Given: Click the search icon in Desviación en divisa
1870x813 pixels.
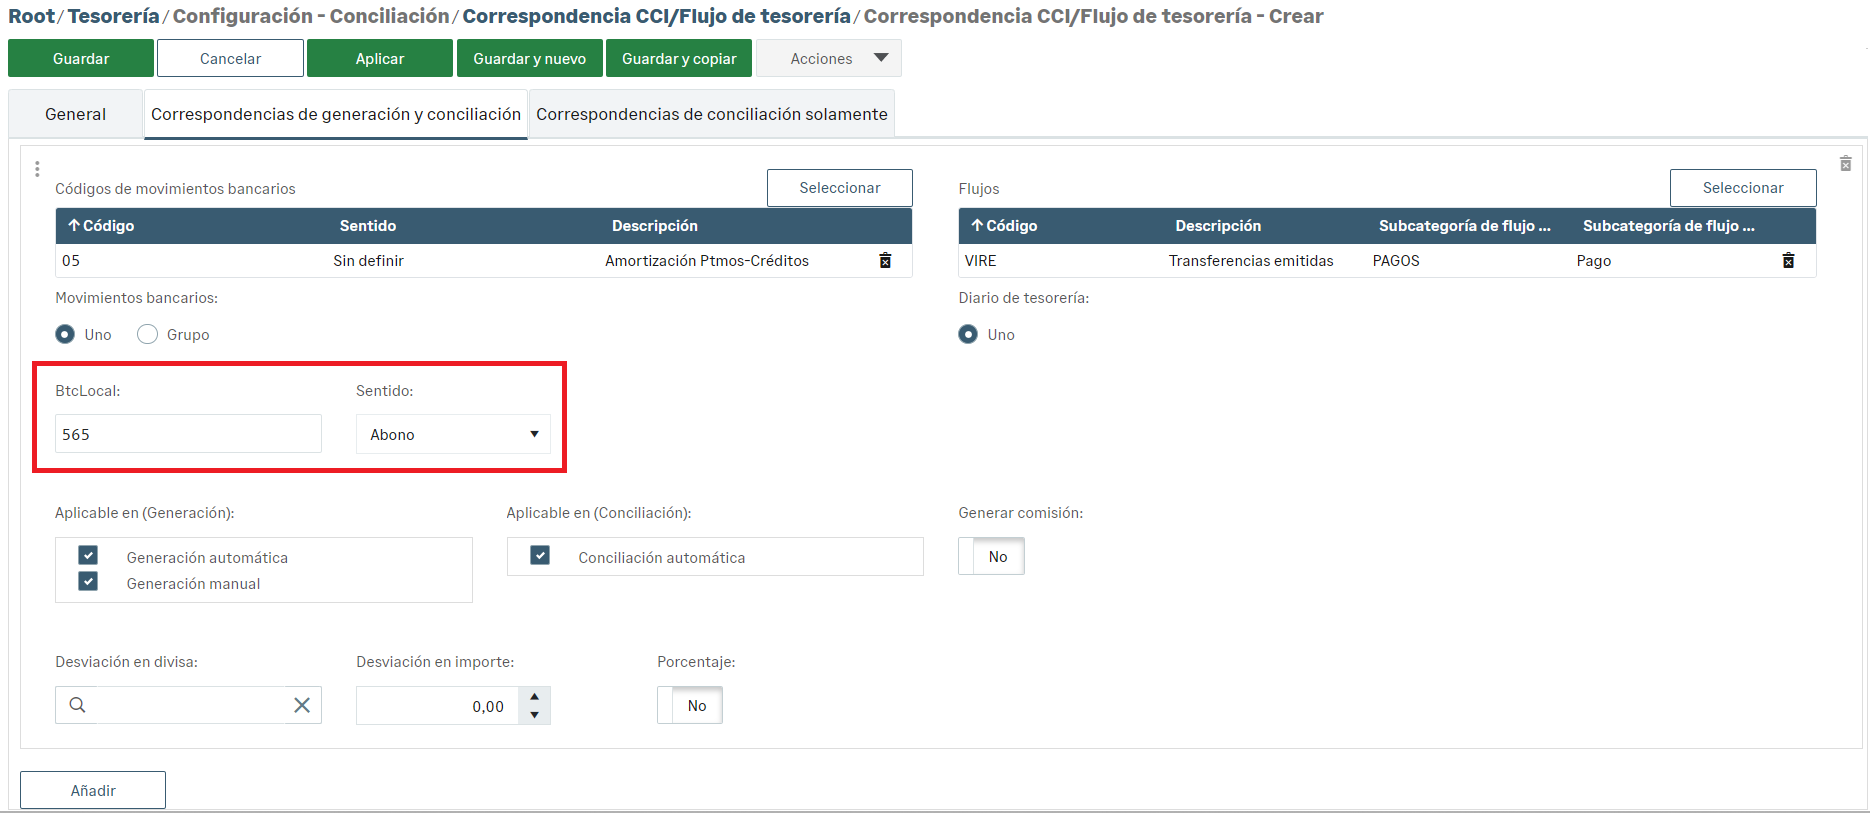Looking at the screenshot, I should click(77, 705).
